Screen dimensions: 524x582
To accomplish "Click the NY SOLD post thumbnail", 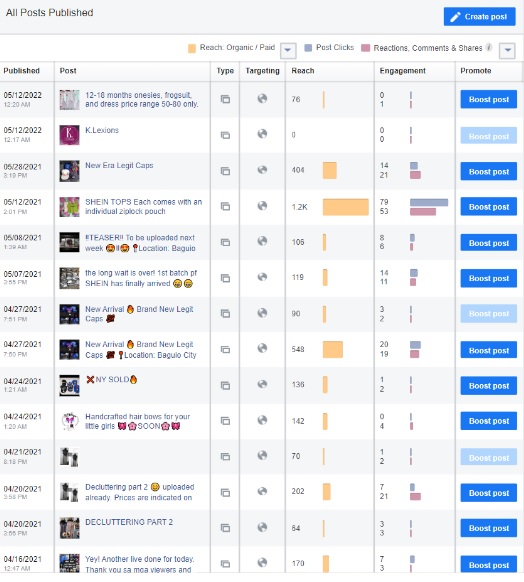I will (69, 385).
